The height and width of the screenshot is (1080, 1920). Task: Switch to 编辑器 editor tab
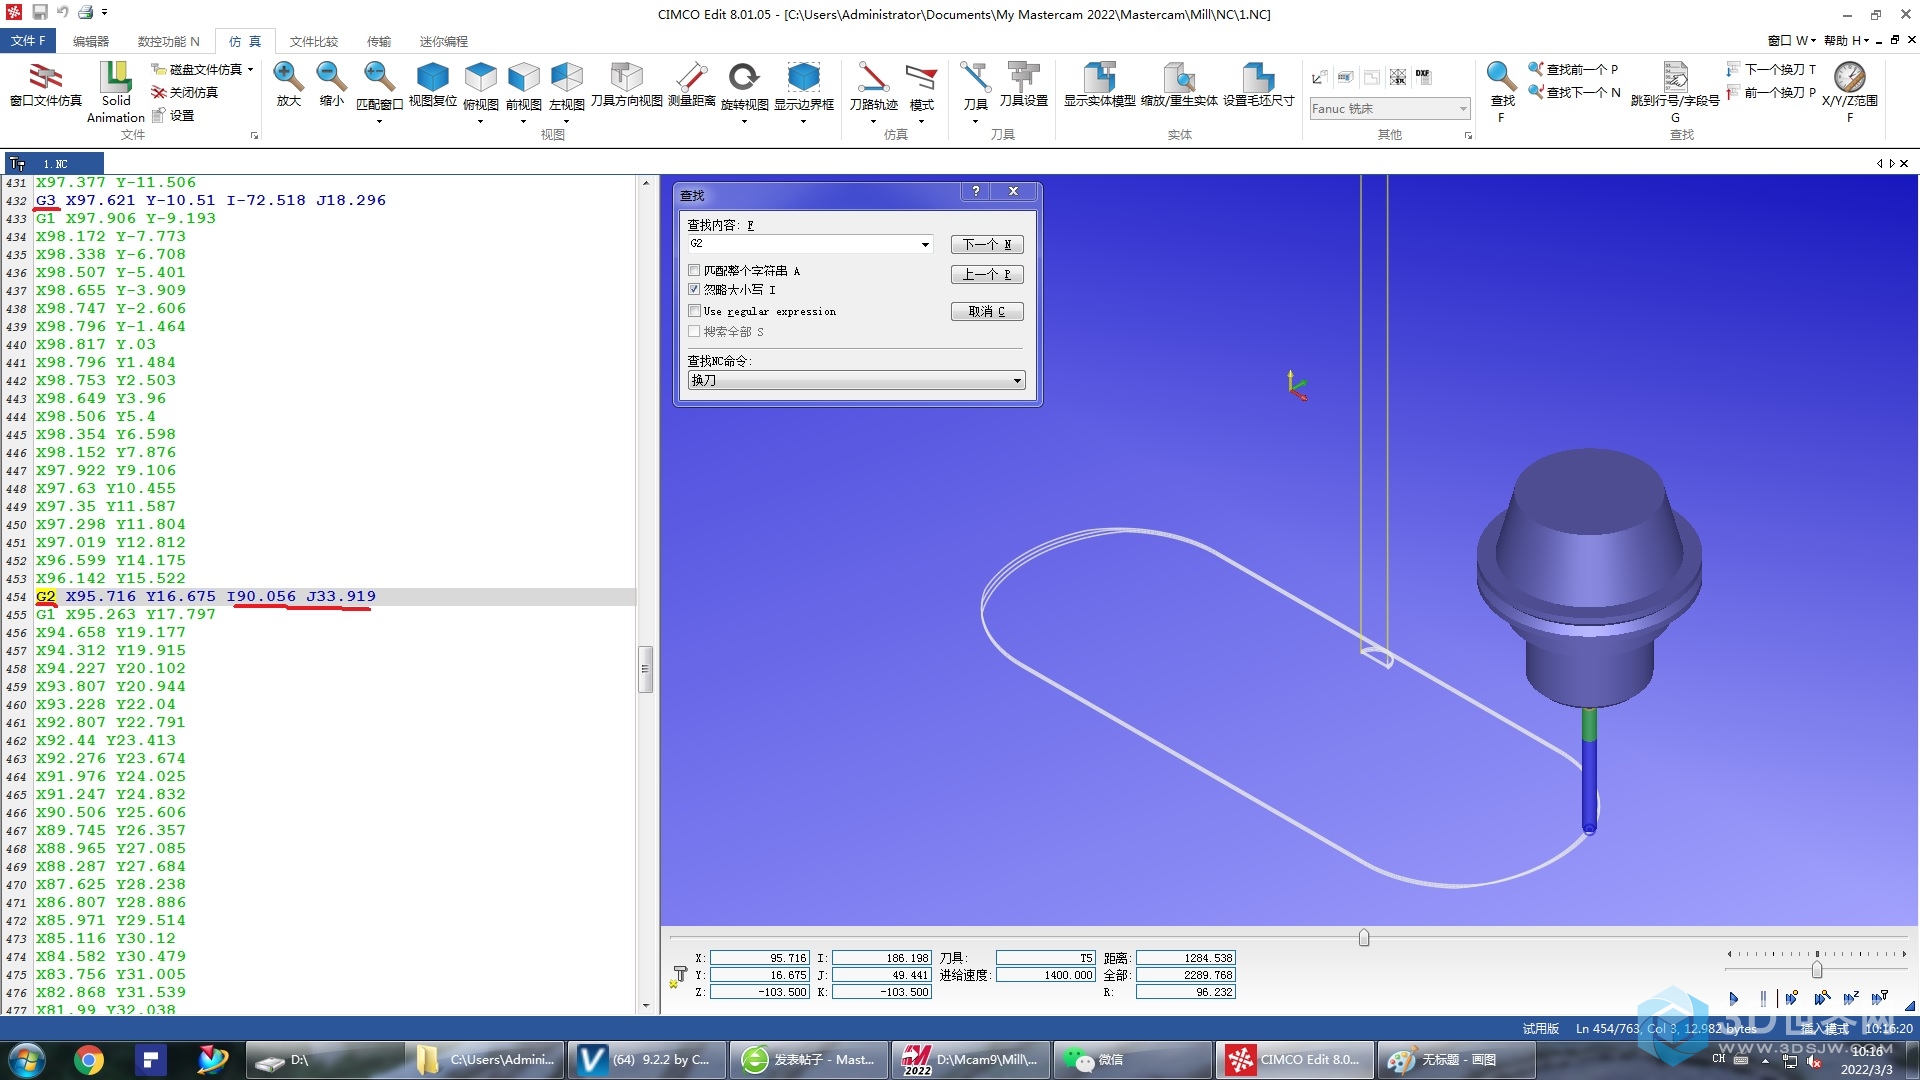pyautogui.click(x=91, y=41)
